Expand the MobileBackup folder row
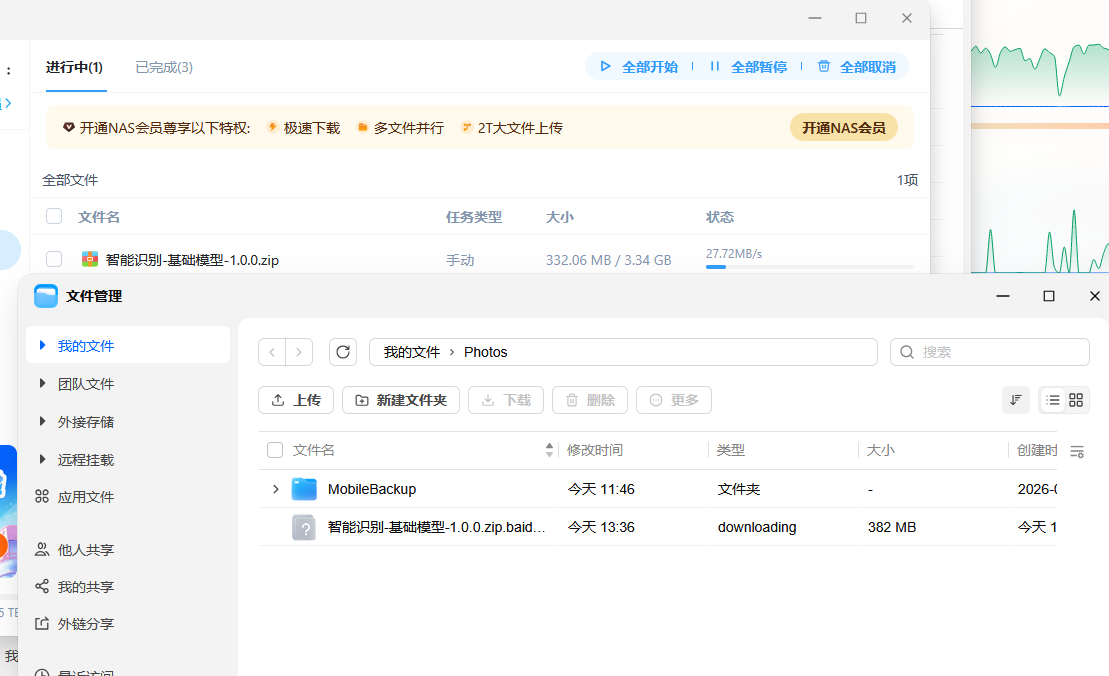The image size is (1109, 676). click(276, 489)
